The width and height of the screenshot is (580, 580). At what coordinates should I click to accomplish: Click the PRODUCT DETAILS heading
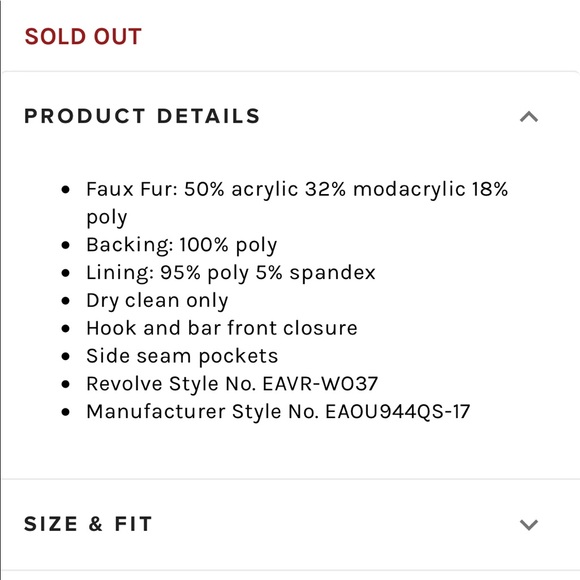[x=142, y=116]
